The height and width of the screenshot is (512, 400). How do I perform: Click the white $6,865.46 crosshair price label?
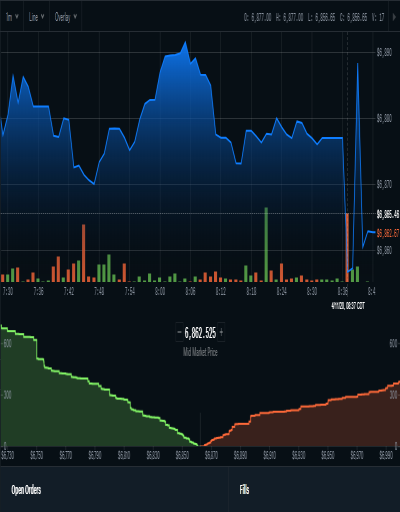388,214
